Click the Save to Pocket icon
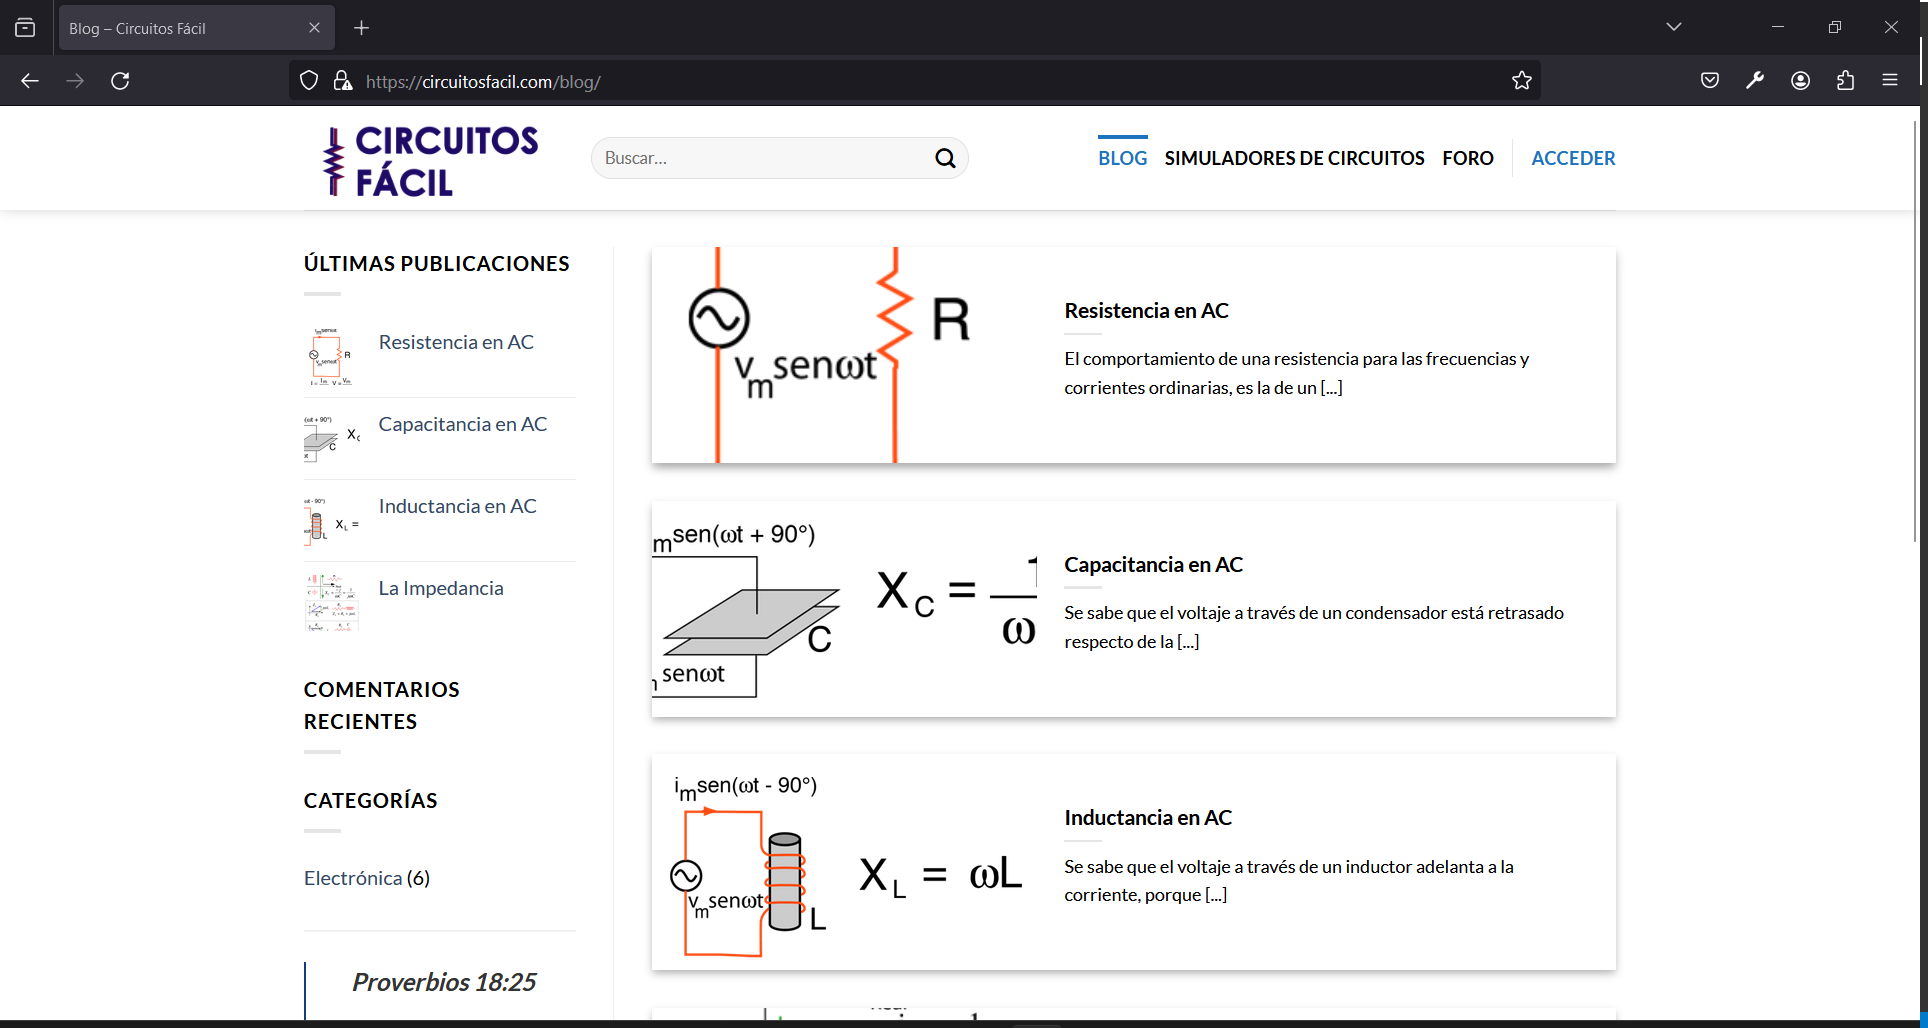The width and height of the screenshot is (1928, 1028). [x=1710, y=81]
